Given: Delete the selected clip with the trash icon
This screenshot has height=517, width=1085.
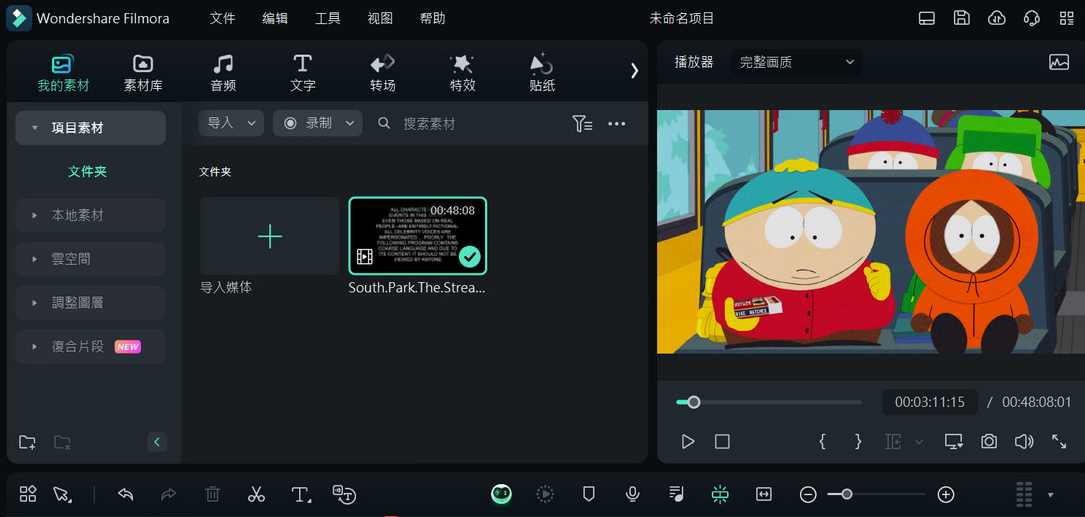Looking at the screenshot, I should click(212, 494).
